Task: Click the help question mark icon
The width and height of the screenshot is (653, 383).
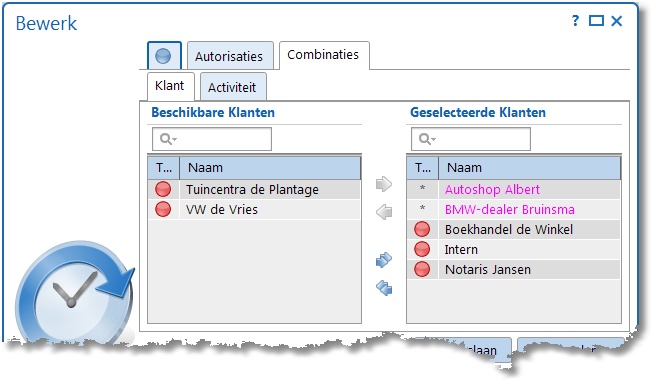Action: (576, 20)
